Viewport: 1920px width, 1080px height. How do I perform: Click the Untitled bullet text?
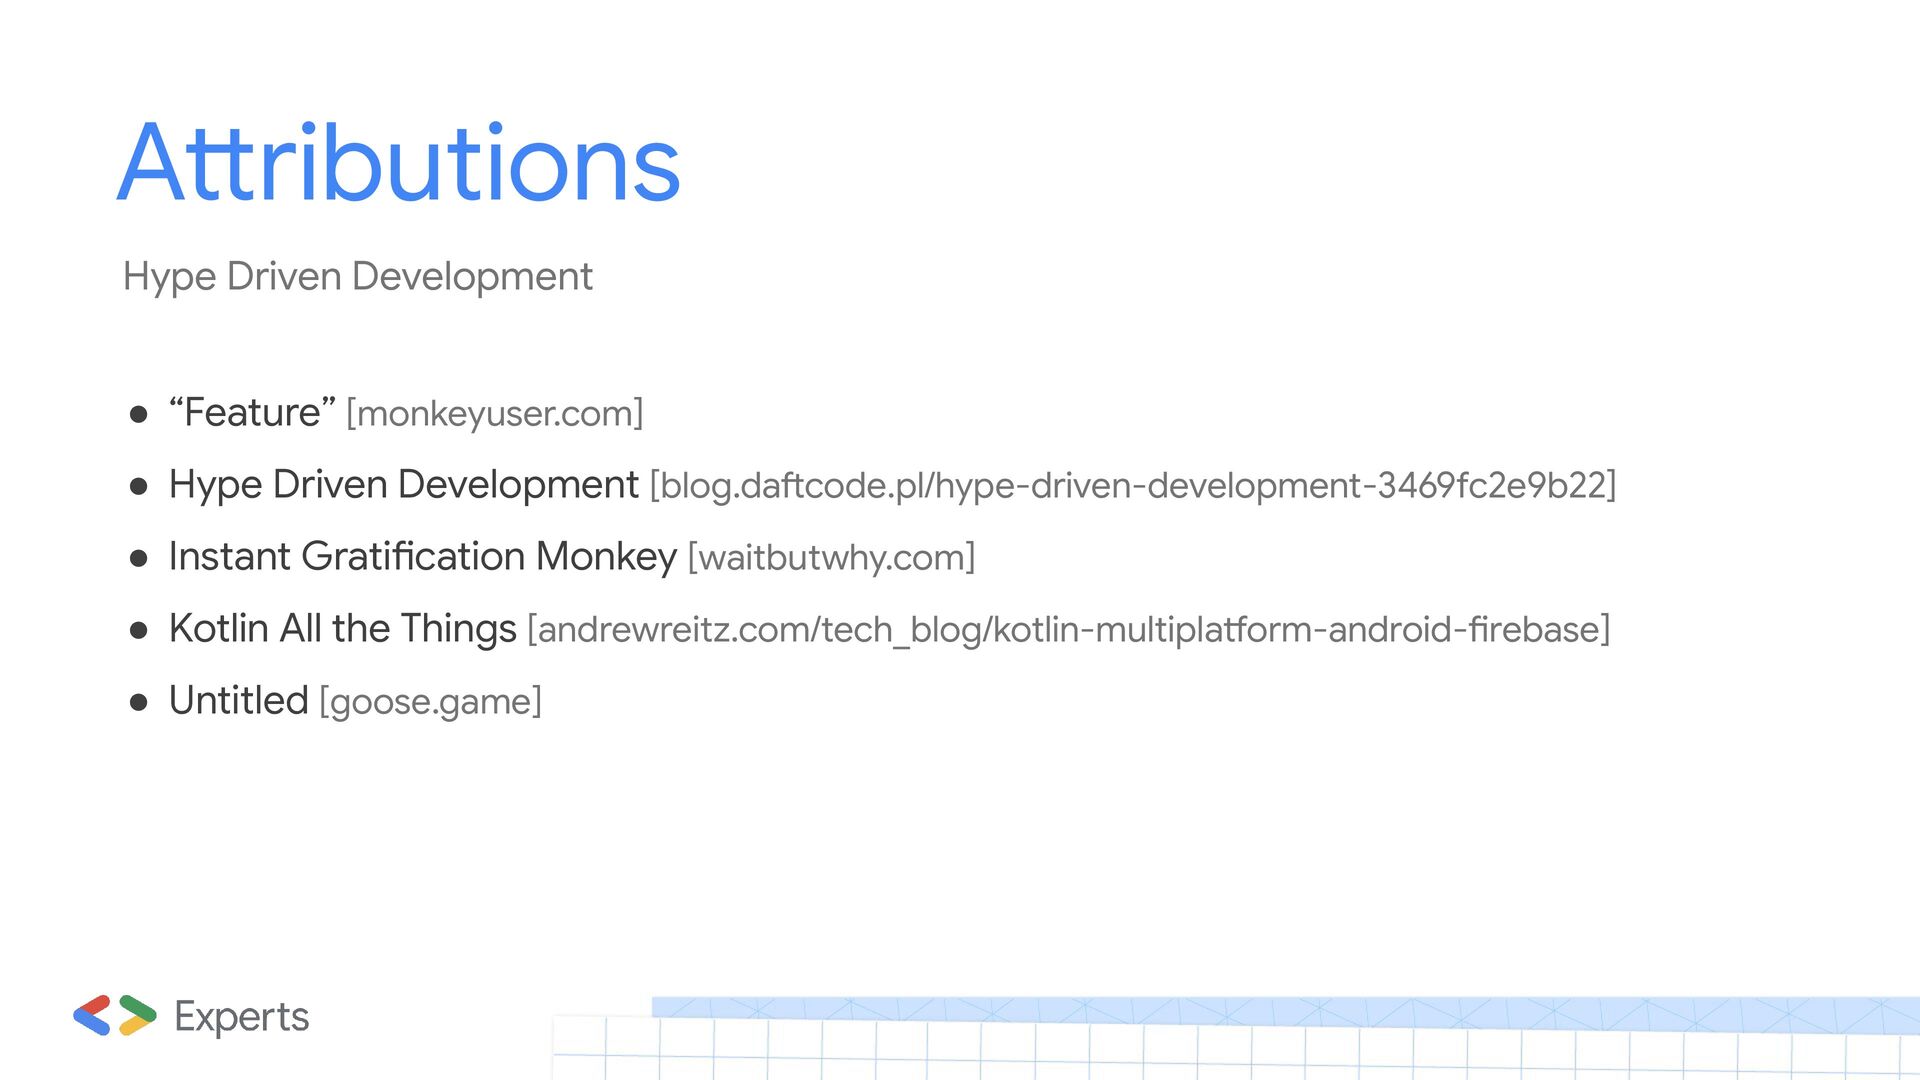point(238,700)
